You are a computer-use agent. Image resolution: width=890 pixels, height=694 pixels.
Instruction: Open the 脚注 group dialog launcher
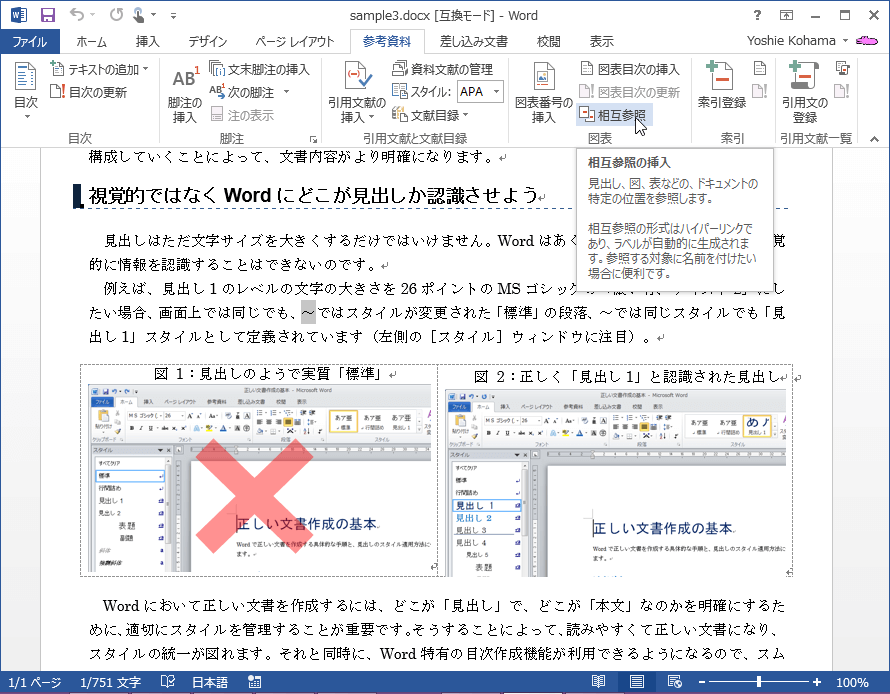click(313, 139)
